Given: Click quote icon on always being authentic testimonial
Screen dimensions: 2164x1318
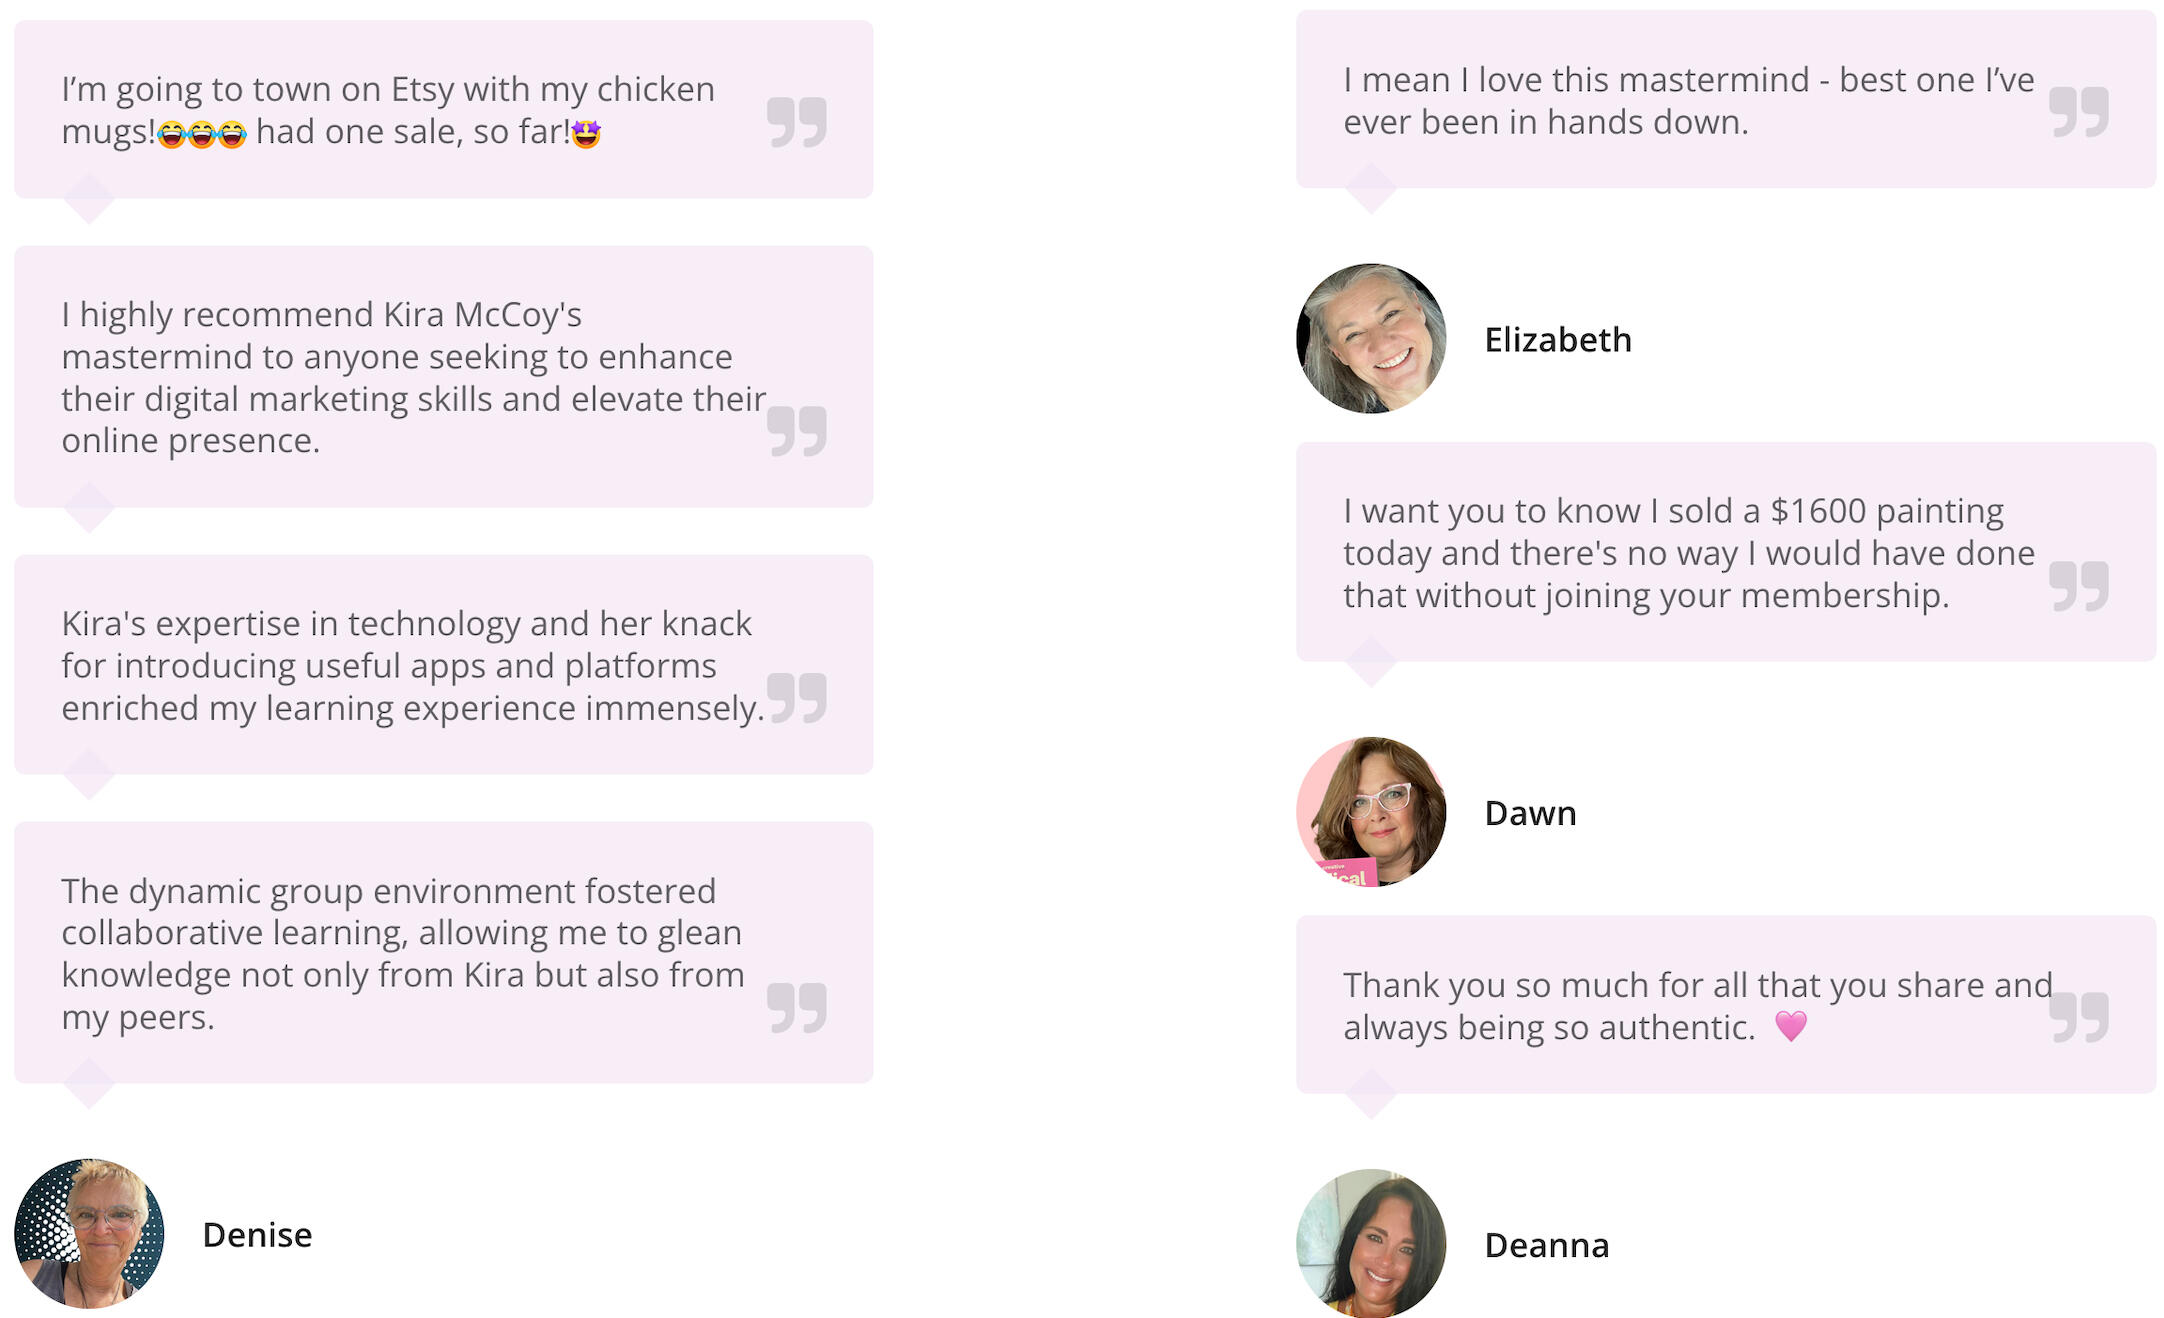Looking at the screenshot, I should click(x=2078, y=1017).
